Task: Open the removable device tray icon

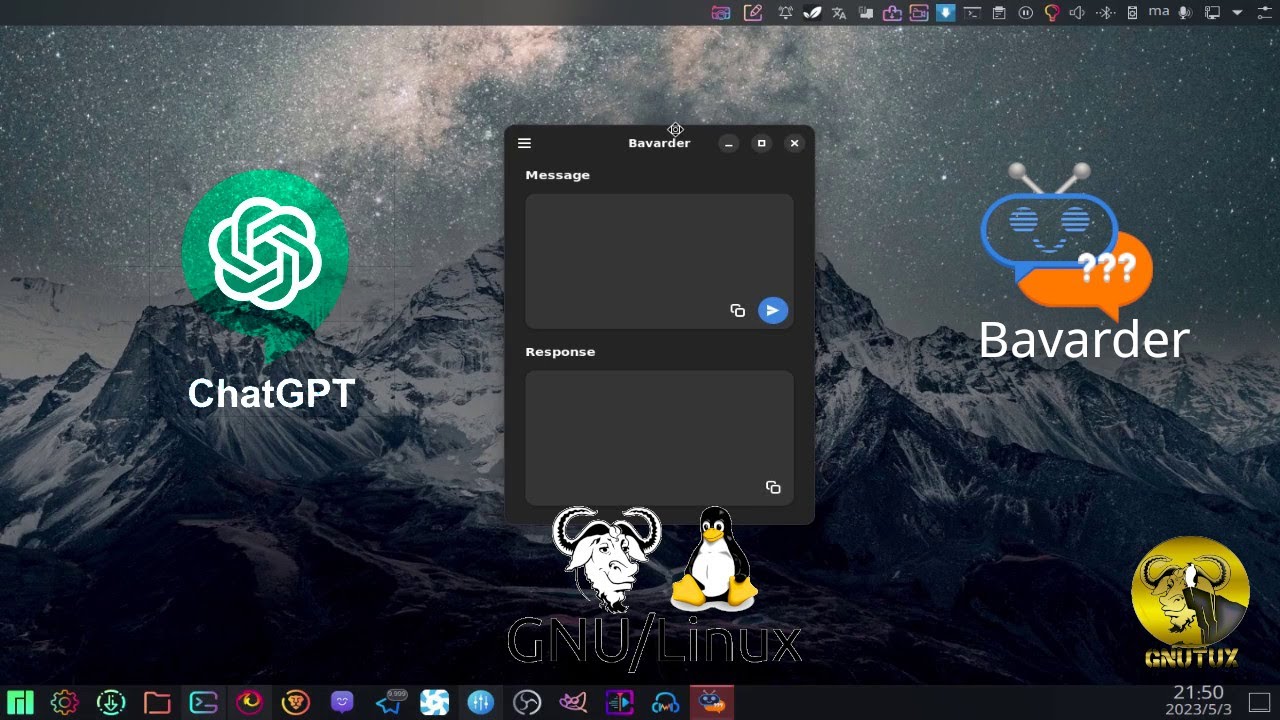Action: pos(1132,12)
